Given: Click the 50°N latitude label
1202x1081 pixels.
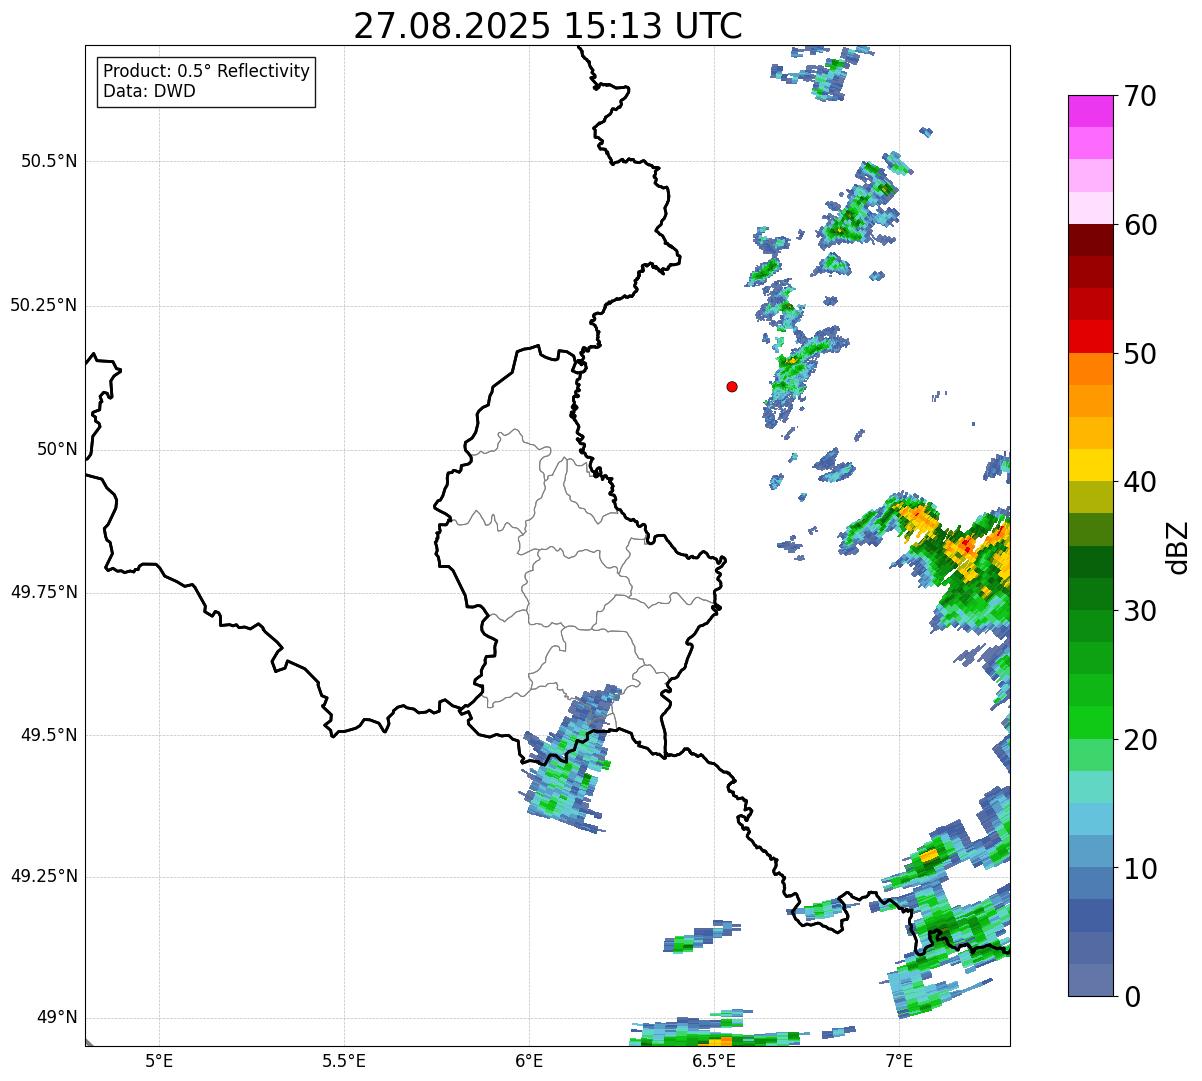Looking at the screenshot, I should (57, 449).
